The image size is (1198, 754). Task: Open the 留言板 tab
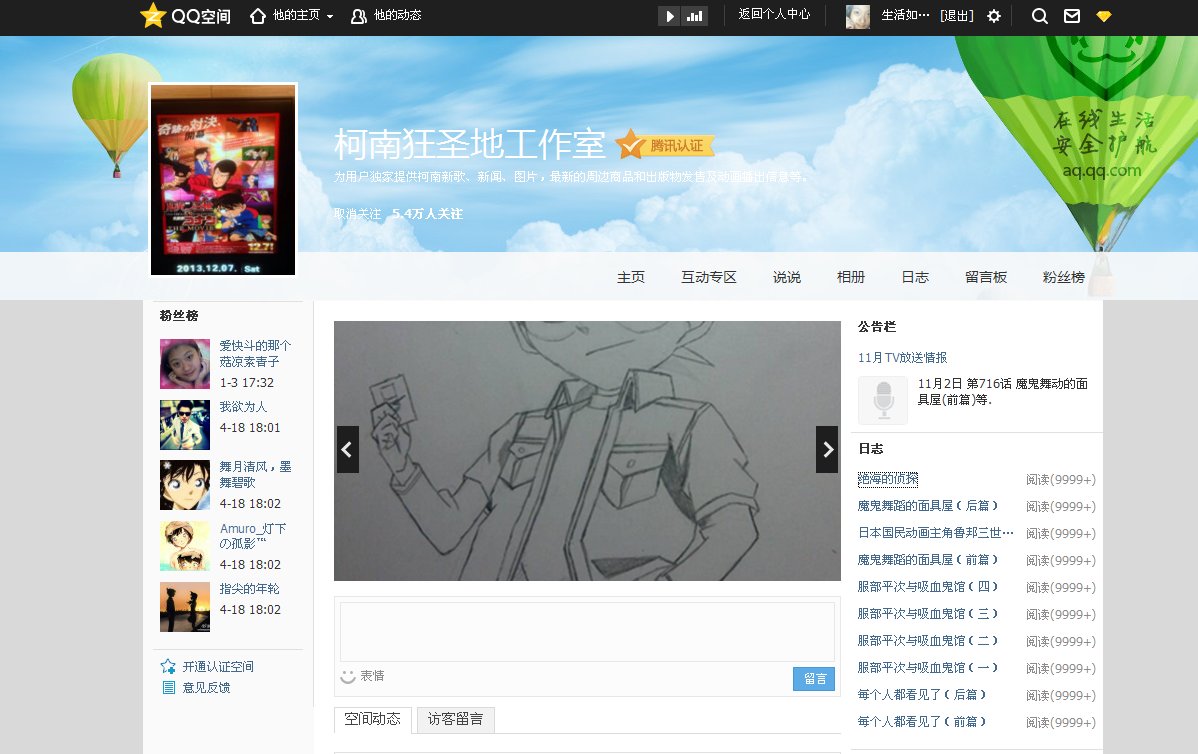[986, 277]
